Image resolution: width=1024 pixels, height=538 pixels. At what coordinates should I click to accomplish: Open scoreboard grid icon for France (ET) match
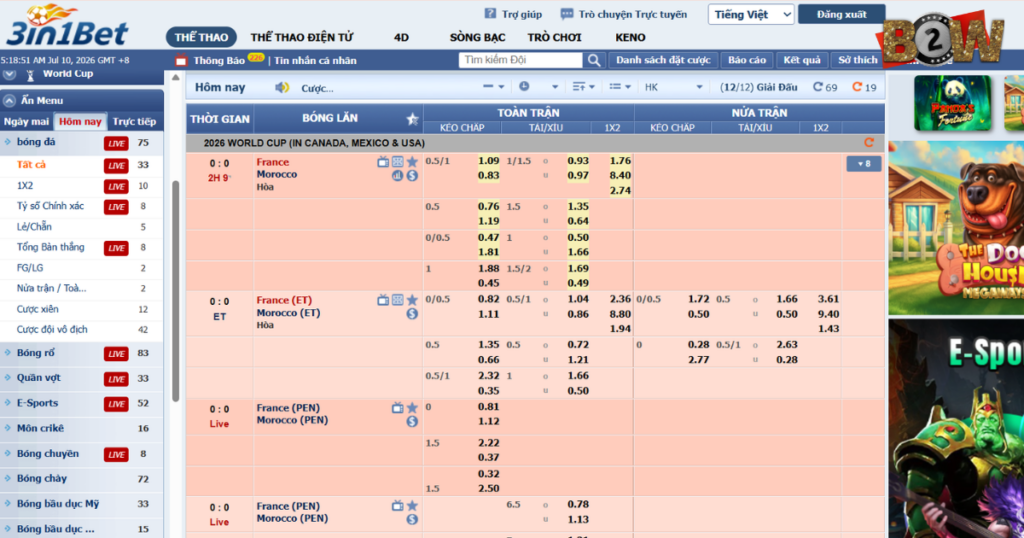click(398, 300)
